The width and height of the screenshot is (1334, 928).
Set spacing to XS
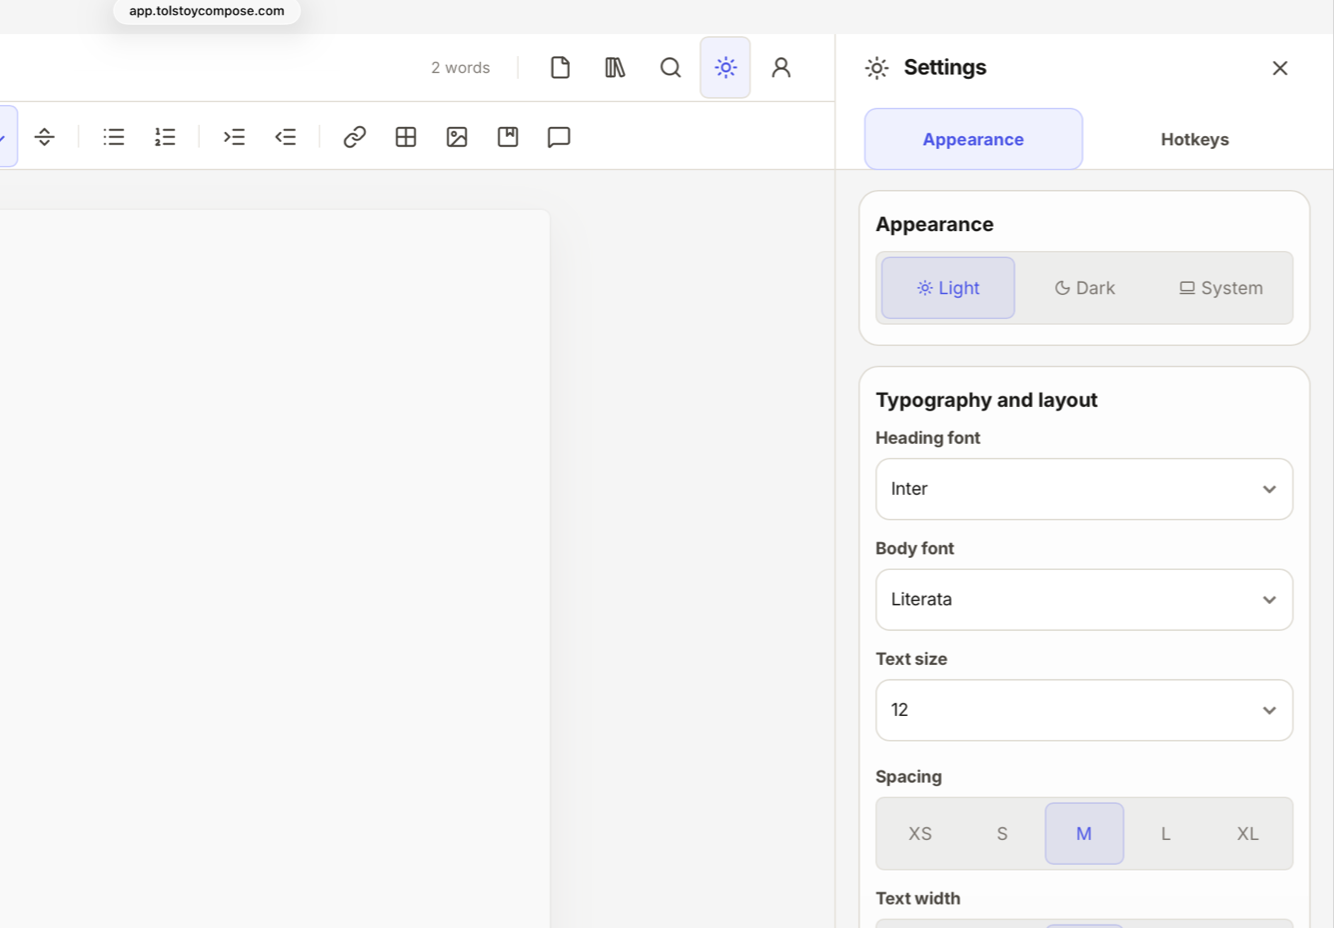[x=920, y=833]
